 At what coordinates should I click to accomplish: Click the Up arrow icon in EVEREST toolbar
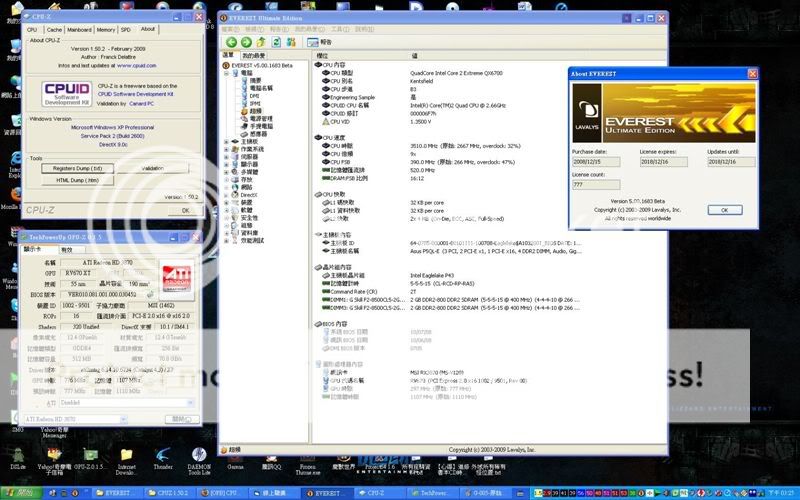[x=262, y=42]
